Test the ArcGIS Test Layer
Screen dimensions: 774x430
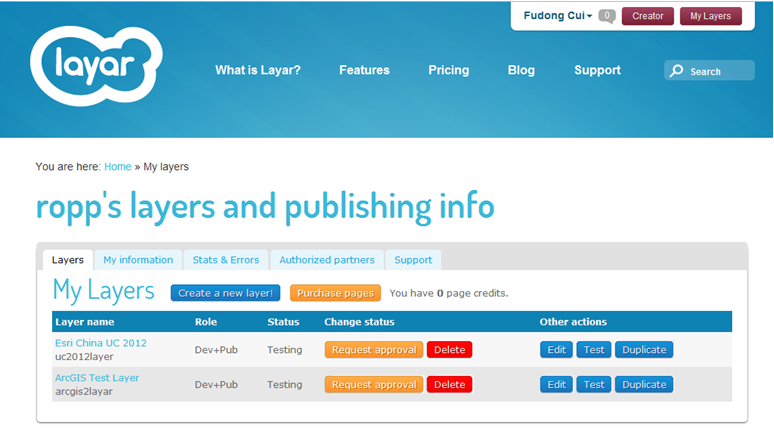coord(594,385)
